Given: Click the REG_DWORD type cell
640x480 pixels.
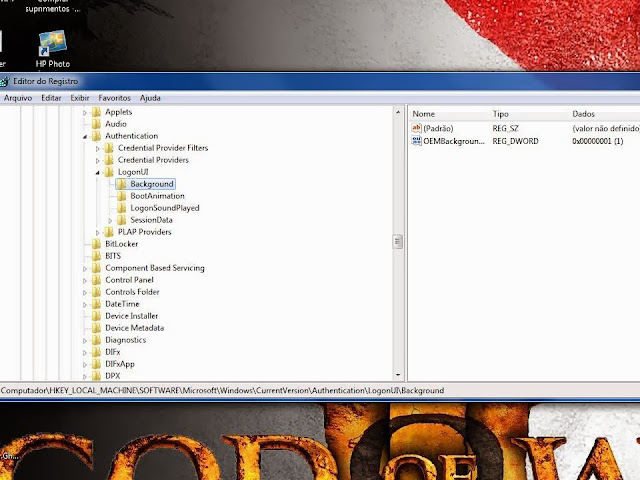Looking at the screenshot, I should click(515, 141).
